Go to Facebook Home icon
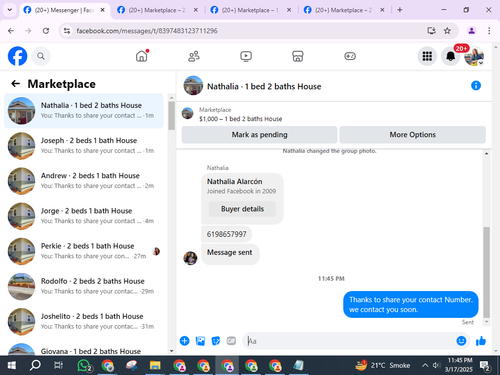This screenshot has height=375, width=500. tap(142, 56)
